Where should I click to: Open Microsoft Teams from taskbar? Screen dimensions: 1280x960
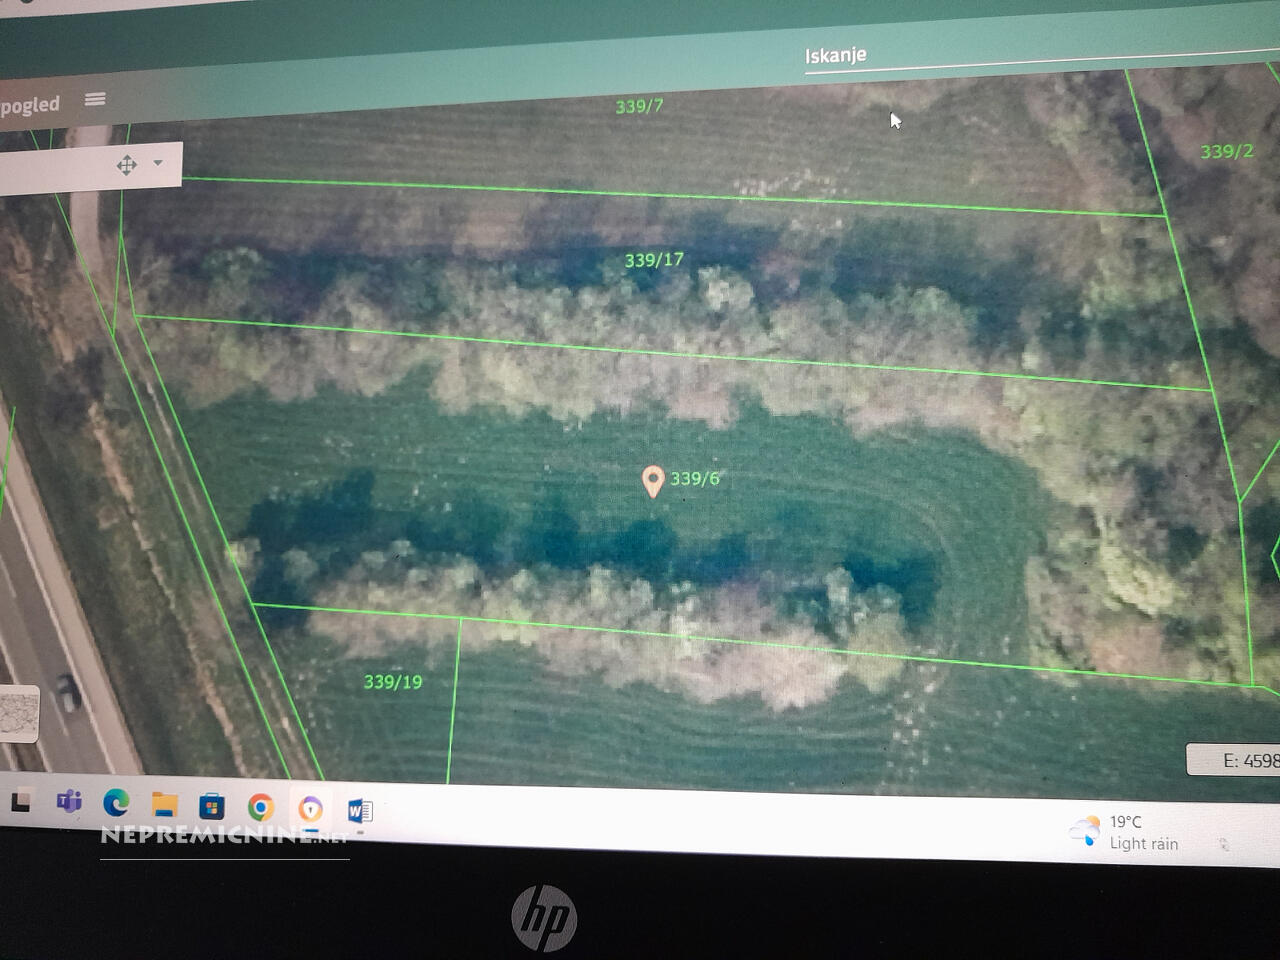click(x=69, y=802)
